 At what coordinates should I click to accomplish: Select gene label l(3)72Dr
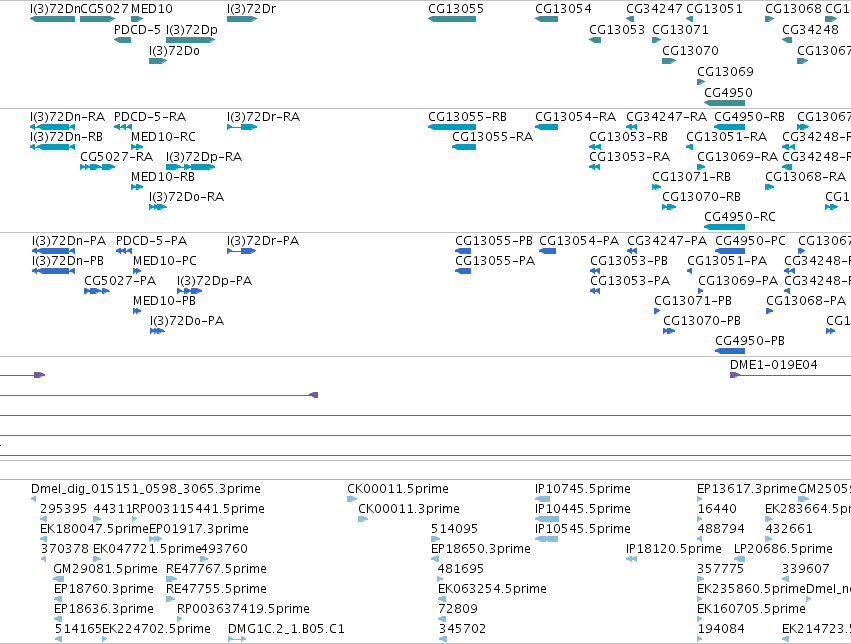coord(251,9)
